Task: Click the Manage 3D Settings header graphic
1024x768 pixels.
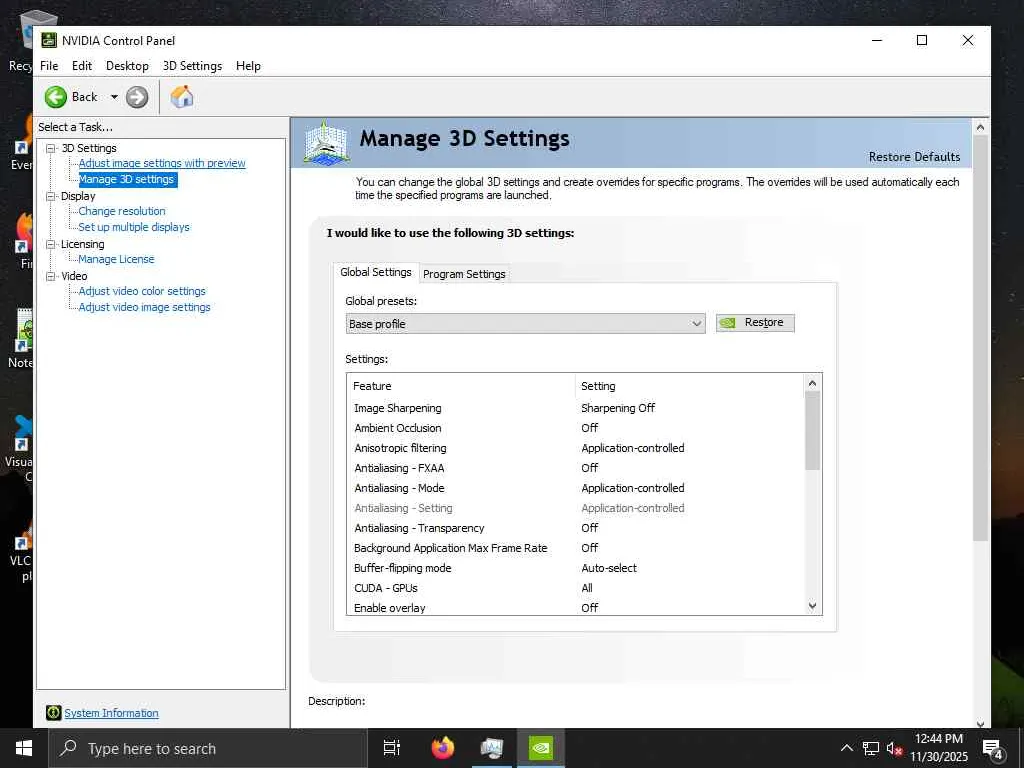Action: click(x=327, y=142)
